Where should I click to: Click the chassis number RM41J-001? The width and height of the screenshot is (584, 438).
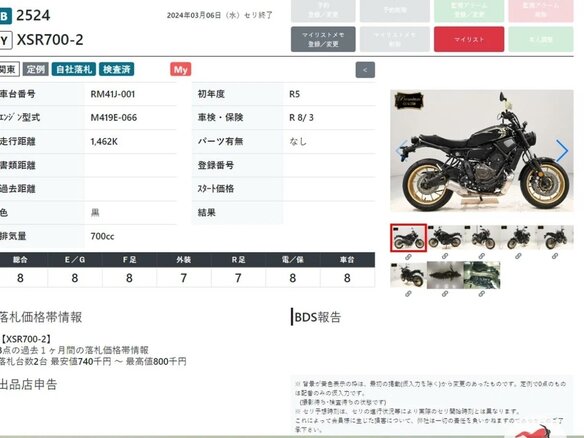pos(113,94)
